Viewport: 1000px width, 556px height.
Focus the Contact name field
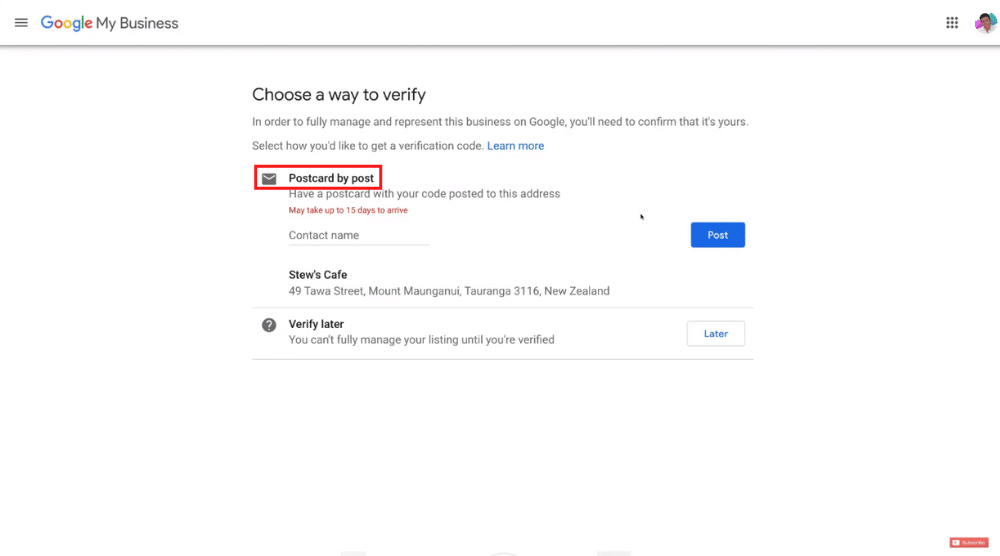pos(359,235)
